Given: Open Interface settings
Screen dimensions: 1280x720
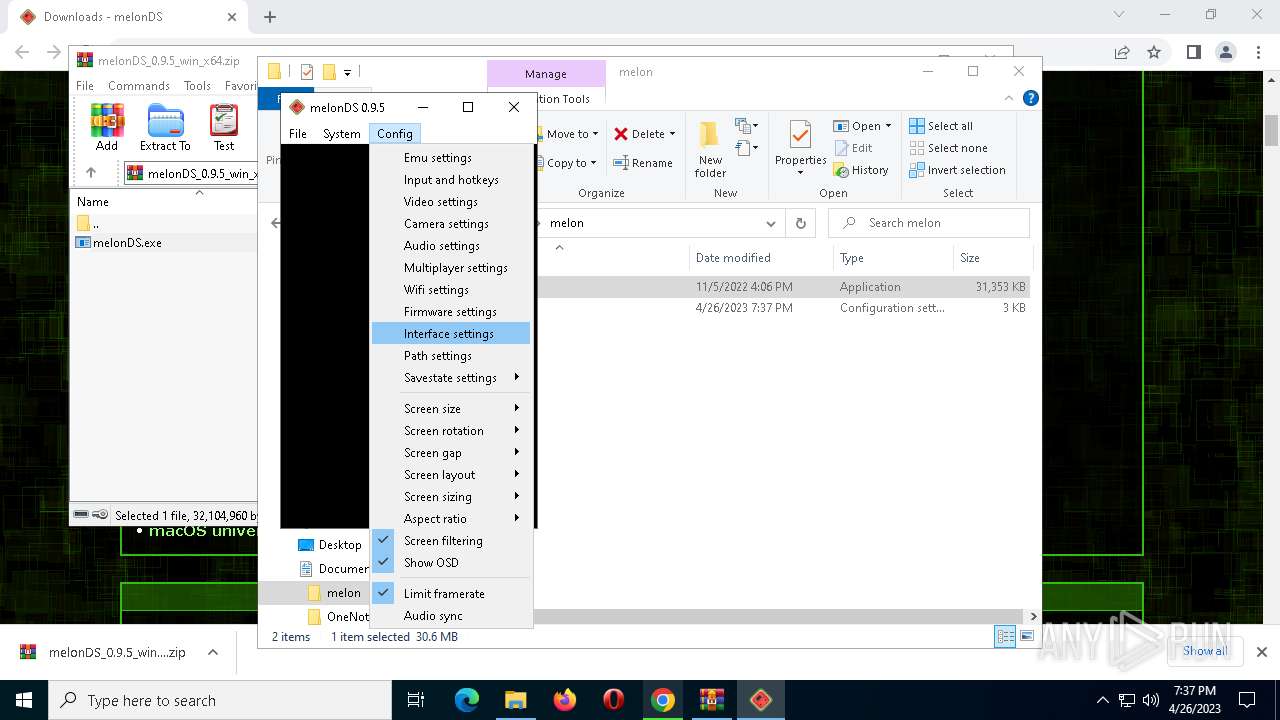Looking at the screenshot, I should (x=451, y=334).
